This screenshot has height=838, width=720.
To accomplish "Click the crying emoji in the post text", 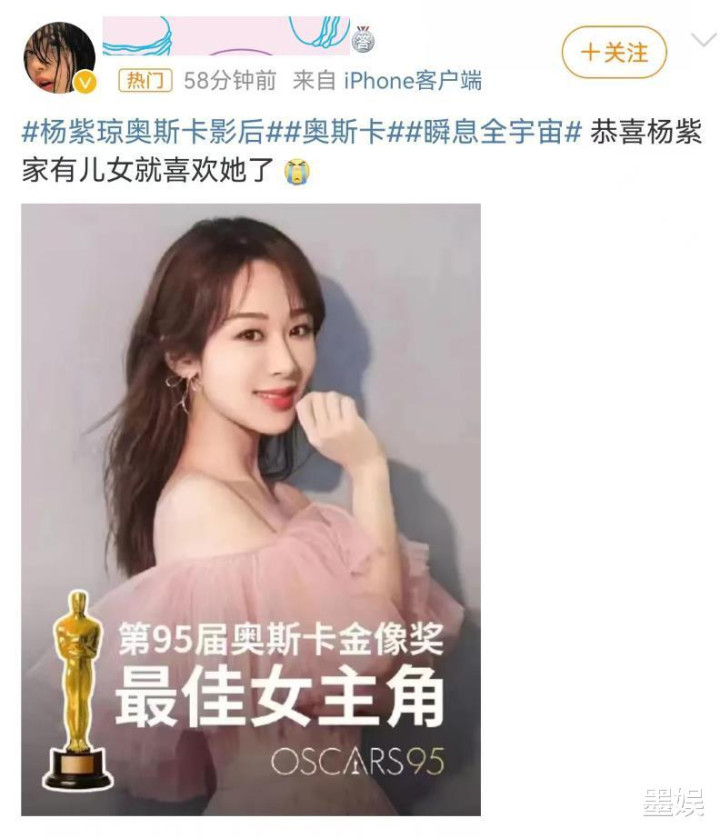I will tap(297, 172).
